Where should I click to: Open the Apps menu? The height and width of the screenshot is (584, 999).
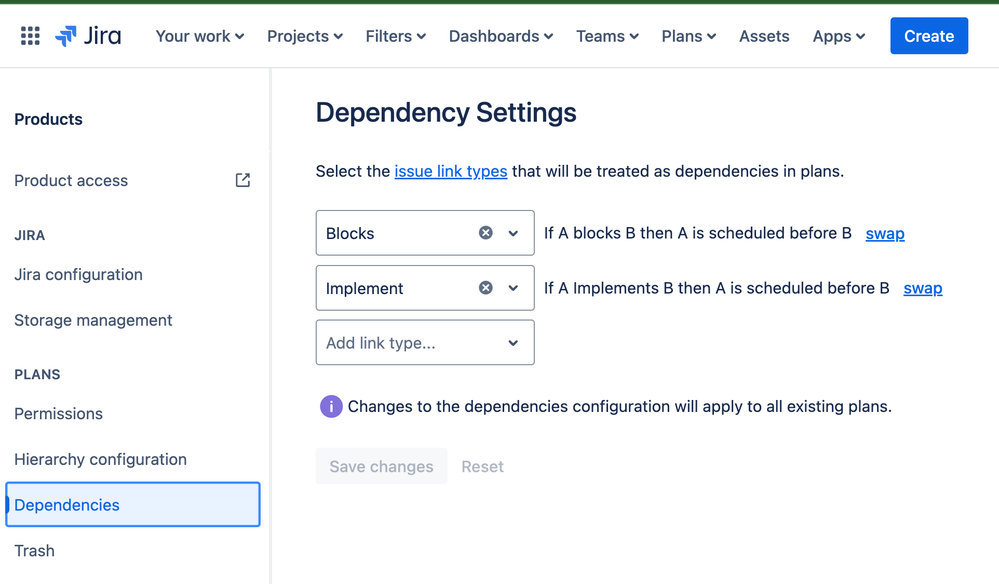pos(839,36)
